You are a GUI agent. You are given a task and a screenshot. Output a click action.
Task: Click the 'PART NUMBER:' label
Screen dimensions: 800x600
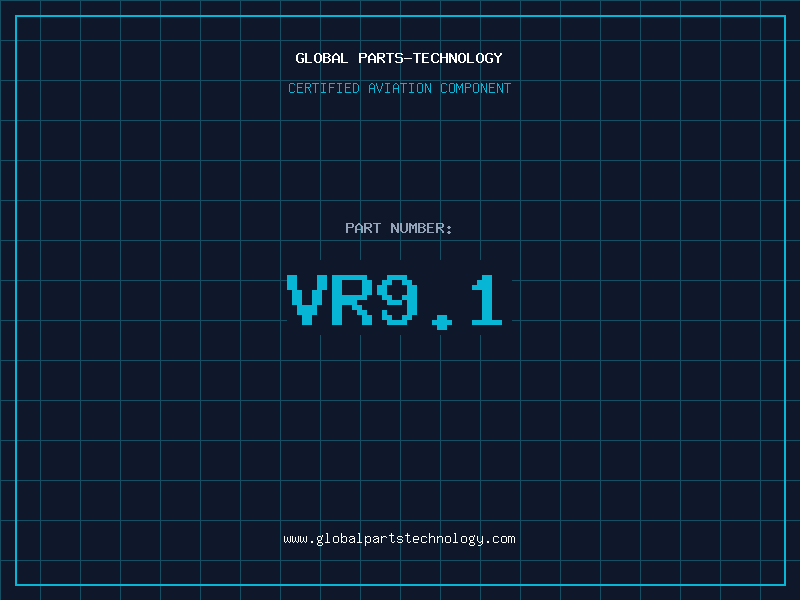pos(399,228)
